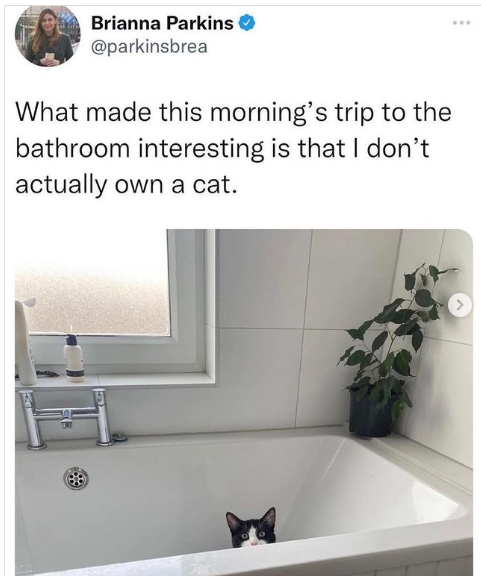Click the bathtub overflow drain in the photo

pos(76,479)
